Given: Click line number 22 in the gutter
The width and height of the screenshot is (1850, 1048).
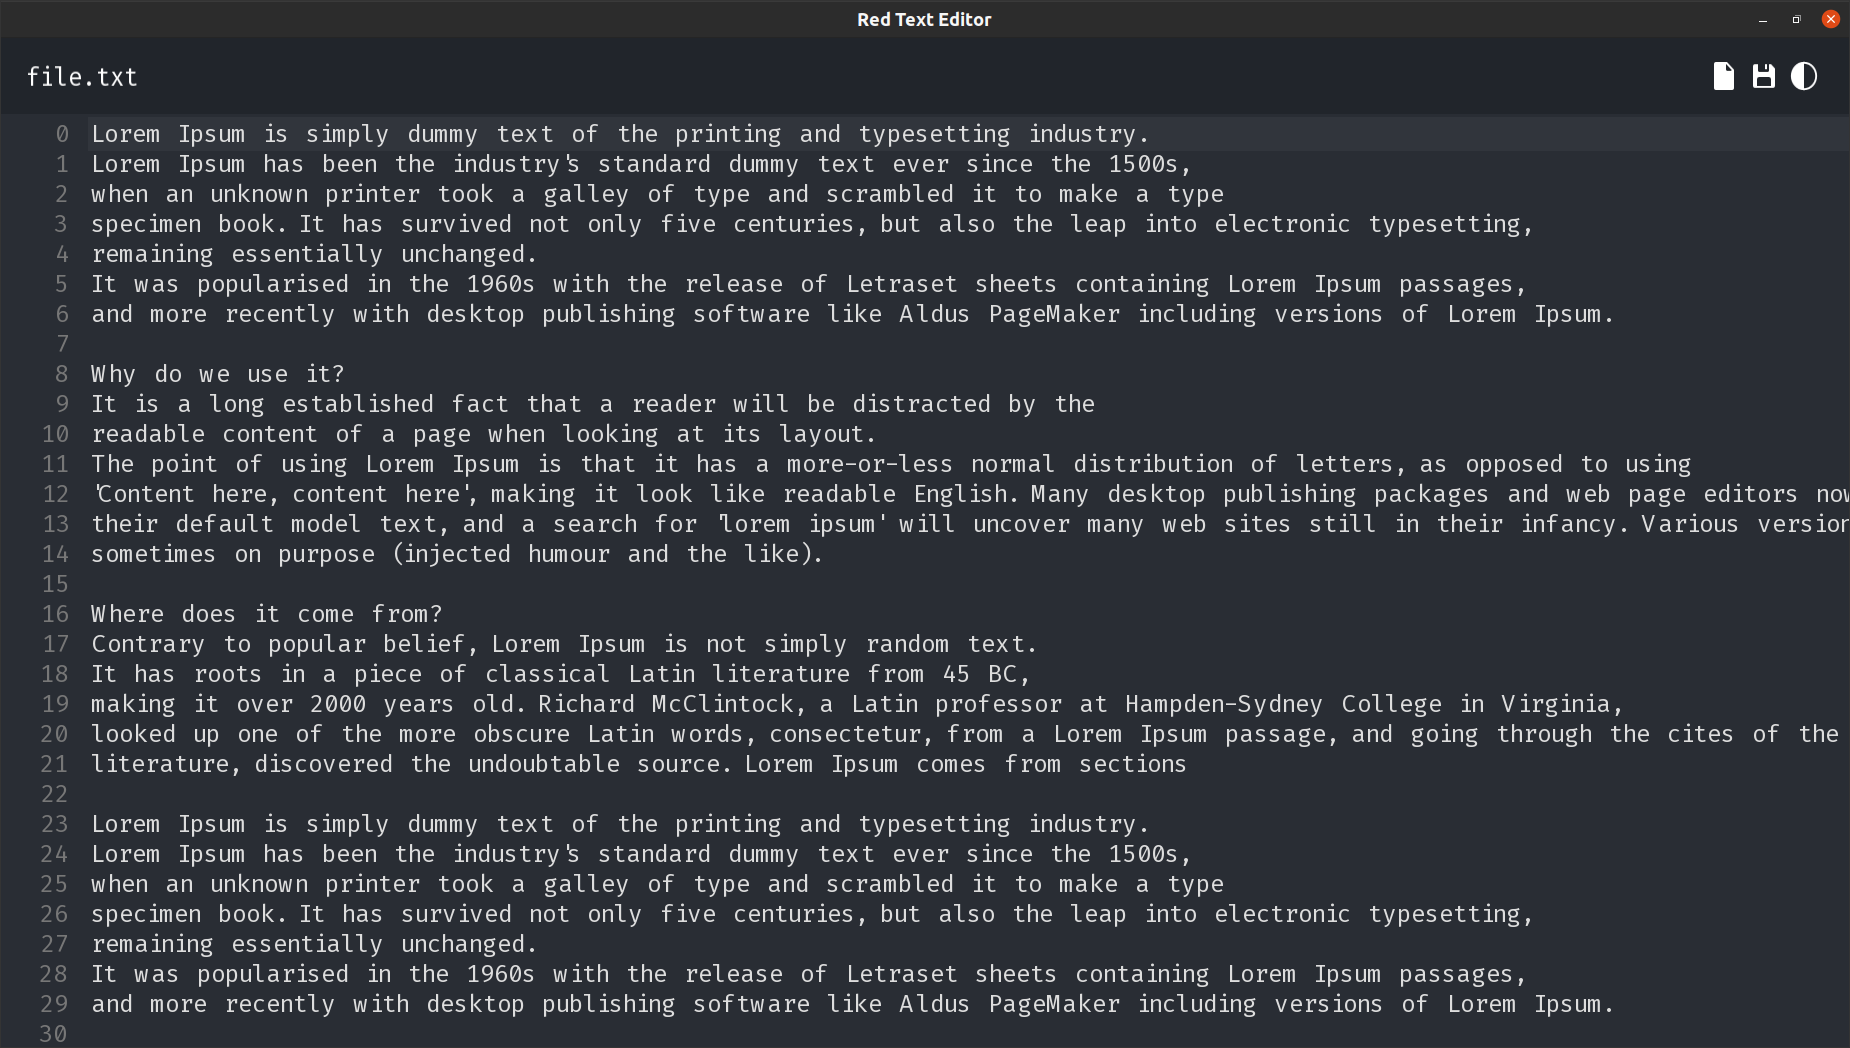Looking at the screenshot, I should coord(55,794).
